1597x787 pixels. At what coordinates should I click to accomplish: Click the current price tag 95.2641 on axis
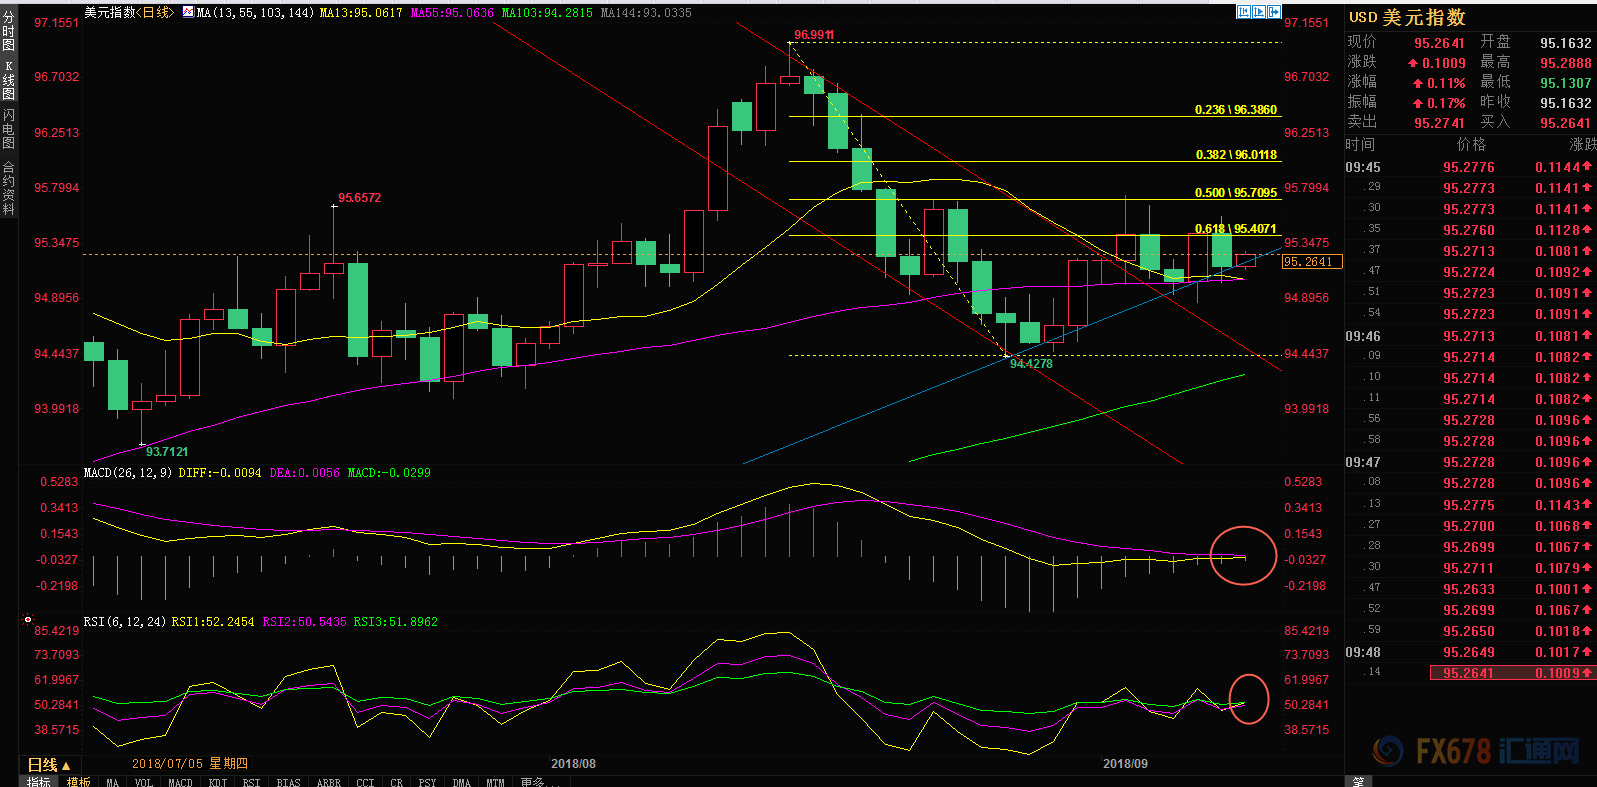tap(1312, 262)
